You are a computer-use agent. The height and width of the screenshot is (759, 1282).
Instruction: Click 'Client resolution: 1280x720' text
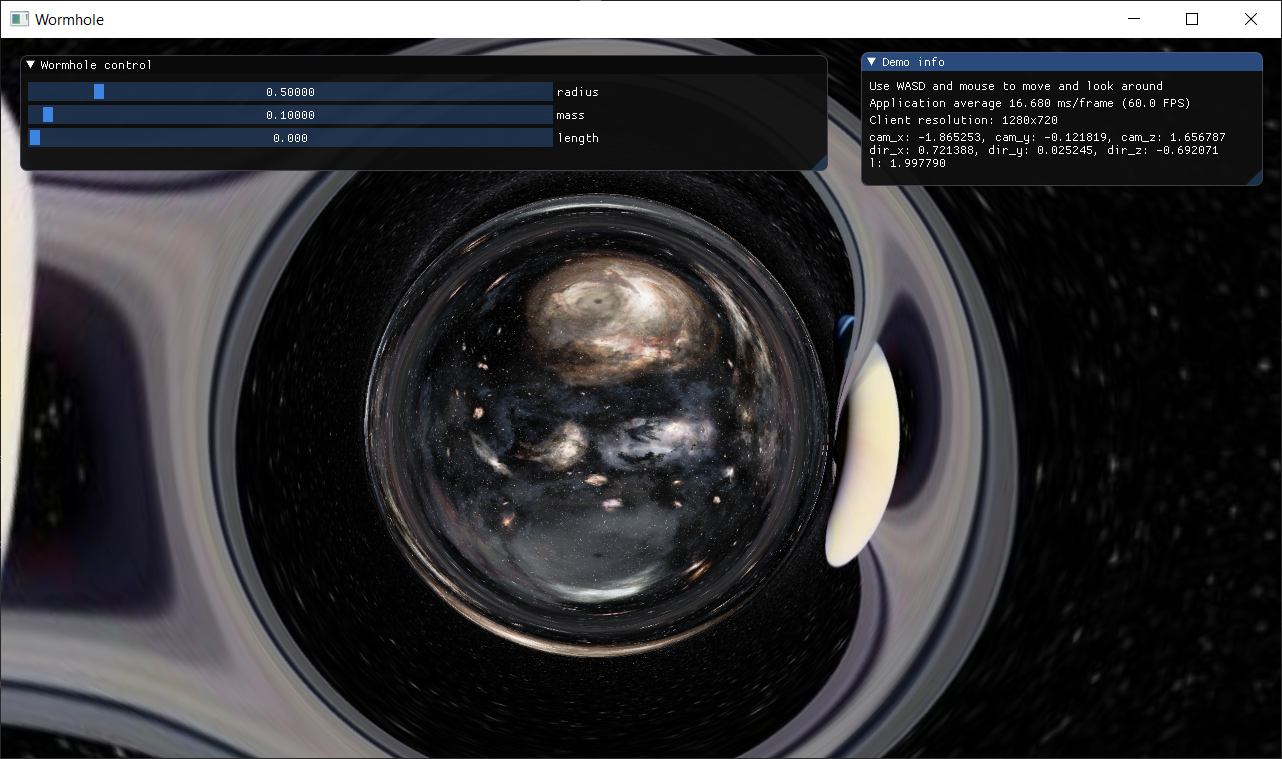(x=963, y=120)
